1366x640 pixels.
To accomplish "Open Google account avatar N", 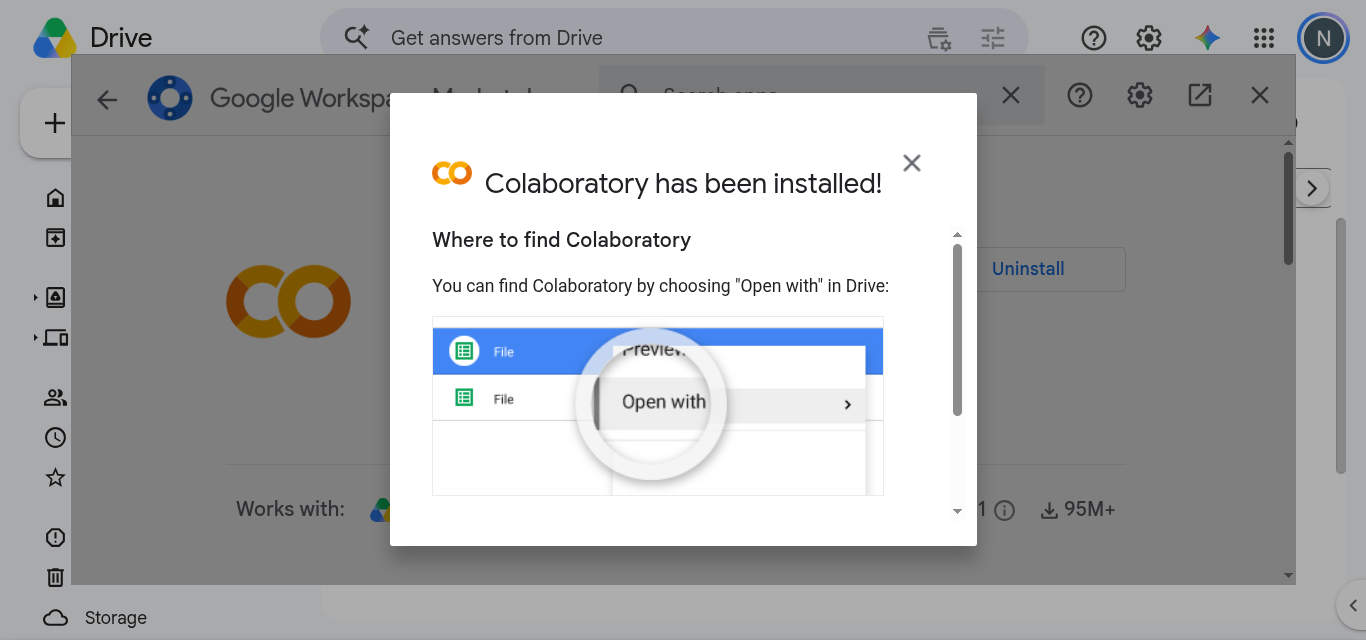I will [x=1323, y=38].
